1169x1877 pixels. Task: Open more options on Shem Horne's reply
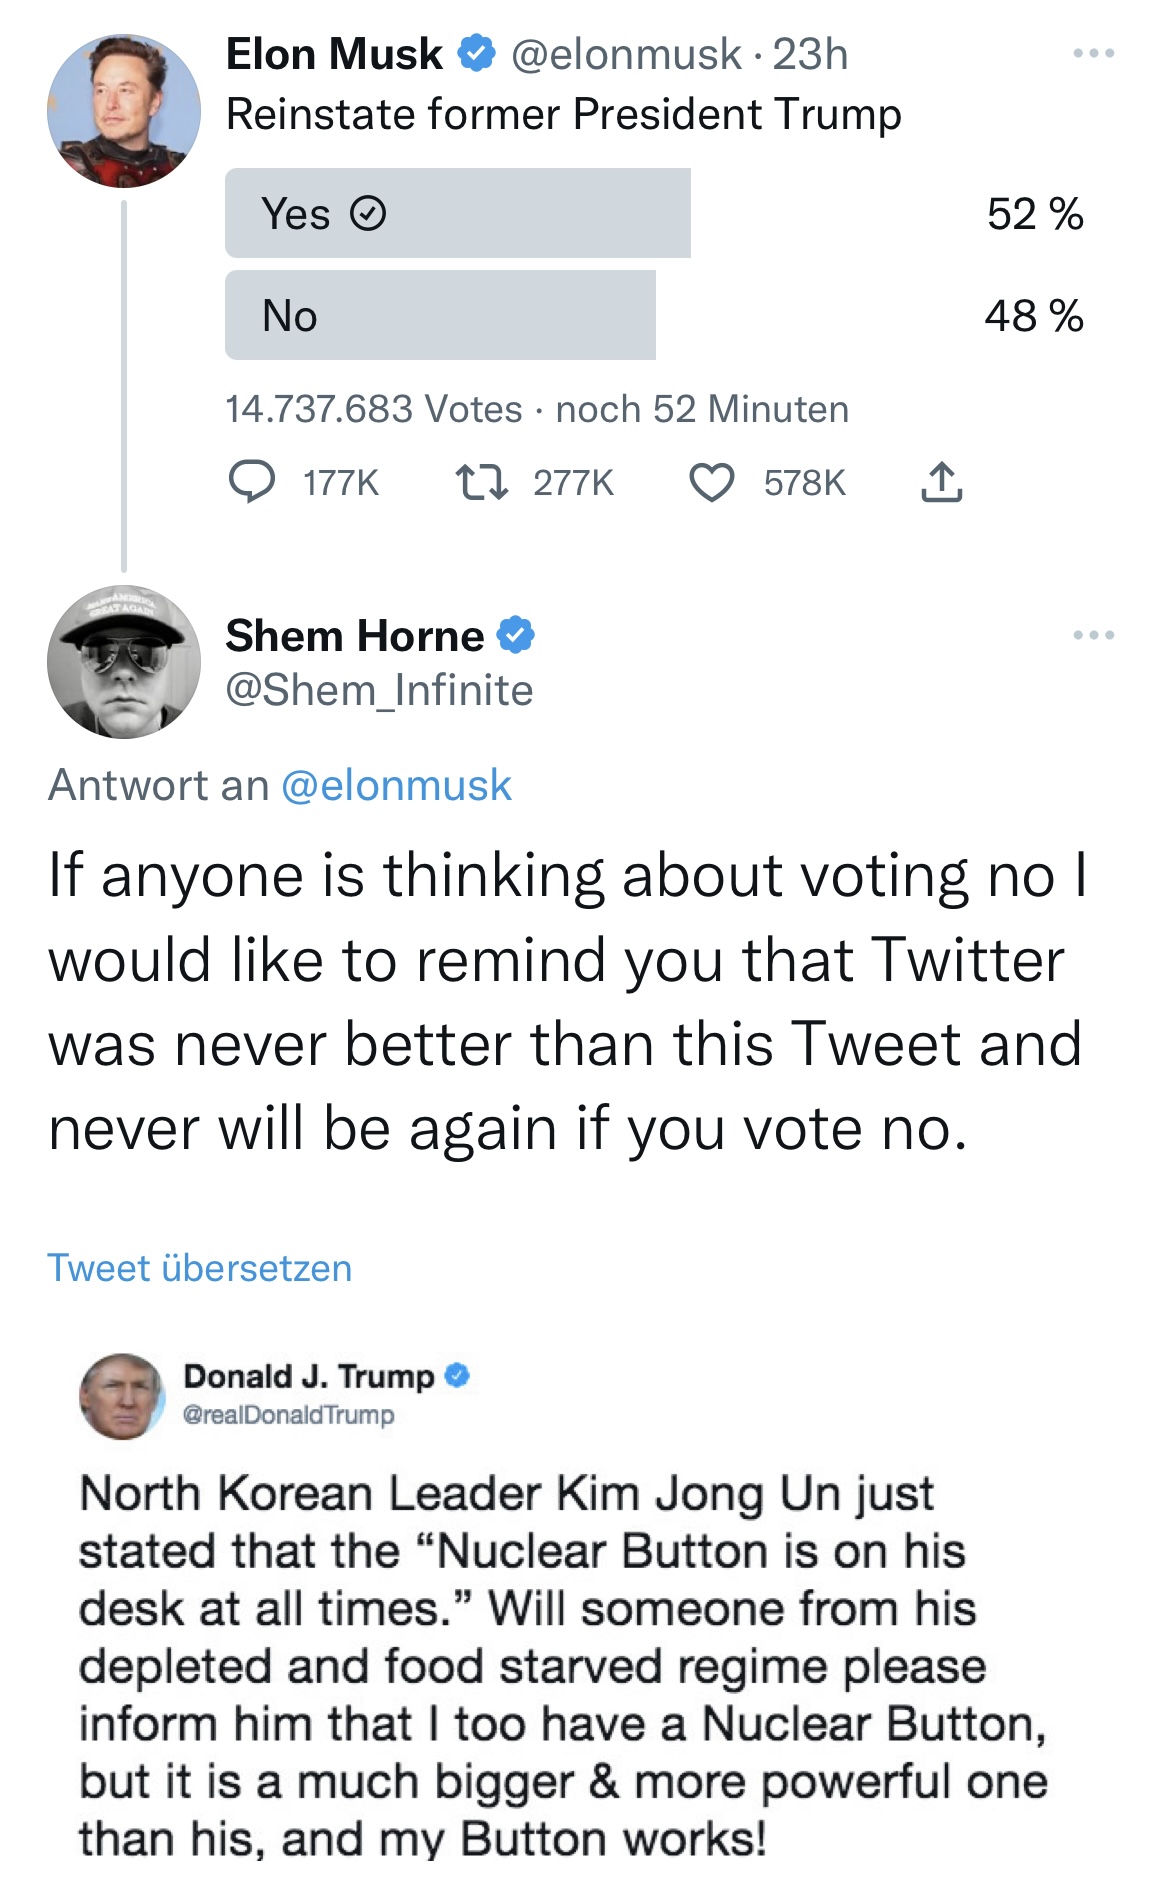1093,635
